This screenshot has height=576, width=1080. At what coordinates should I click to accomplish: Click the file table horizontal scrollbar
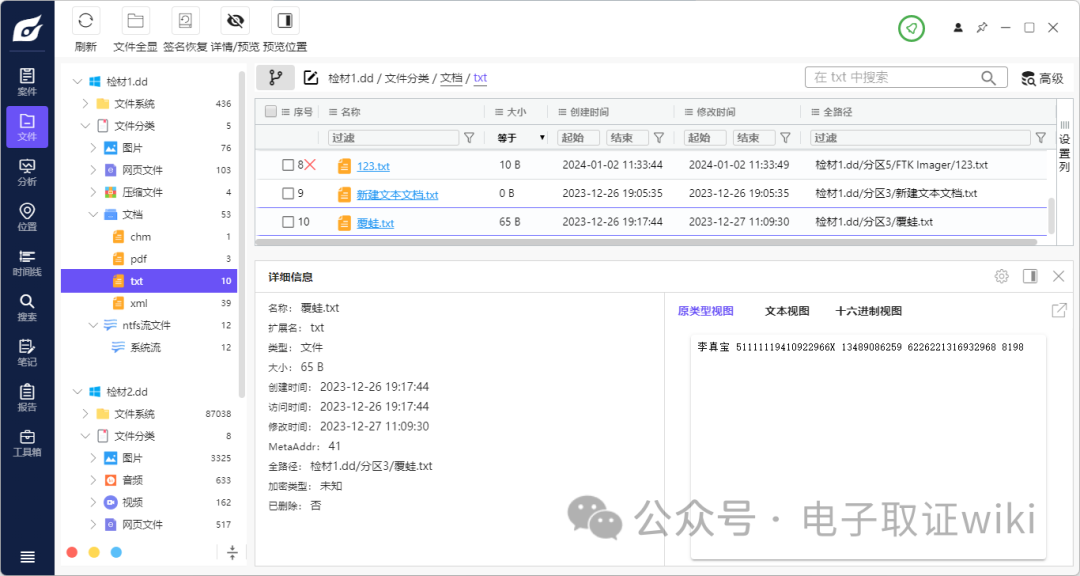pyautogui.click(x=646, y=242)
